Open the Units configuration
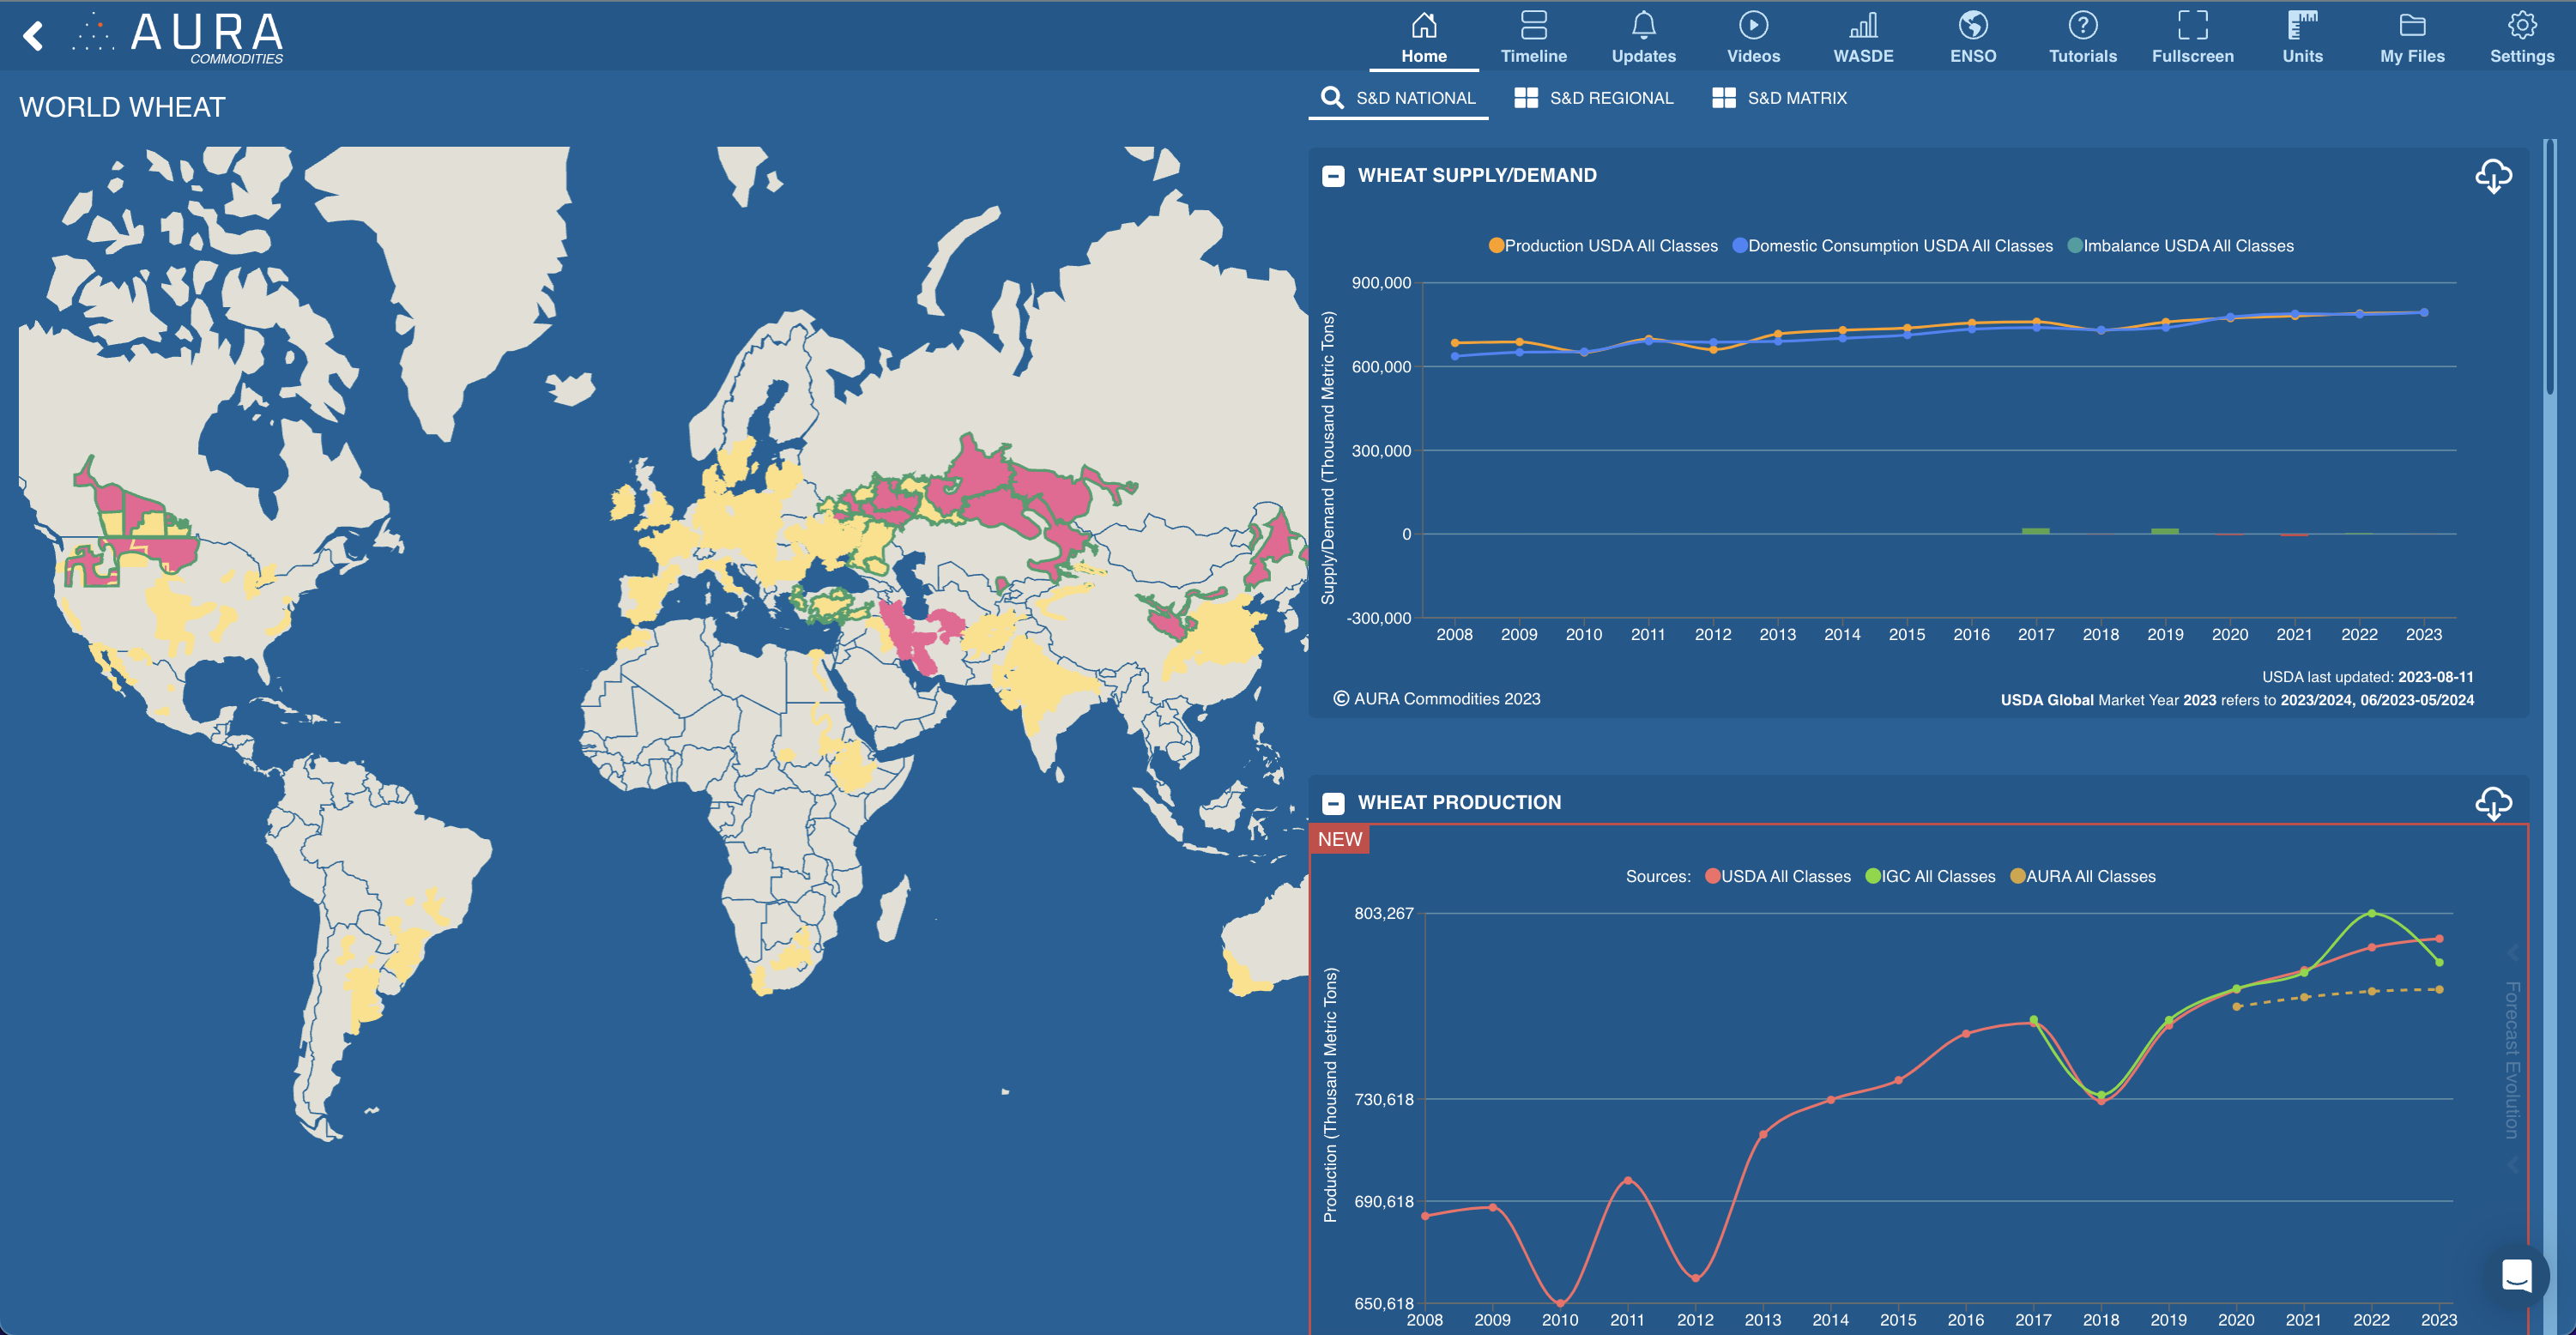Screen dimensions: 2576x1335 click(2302, 36)
